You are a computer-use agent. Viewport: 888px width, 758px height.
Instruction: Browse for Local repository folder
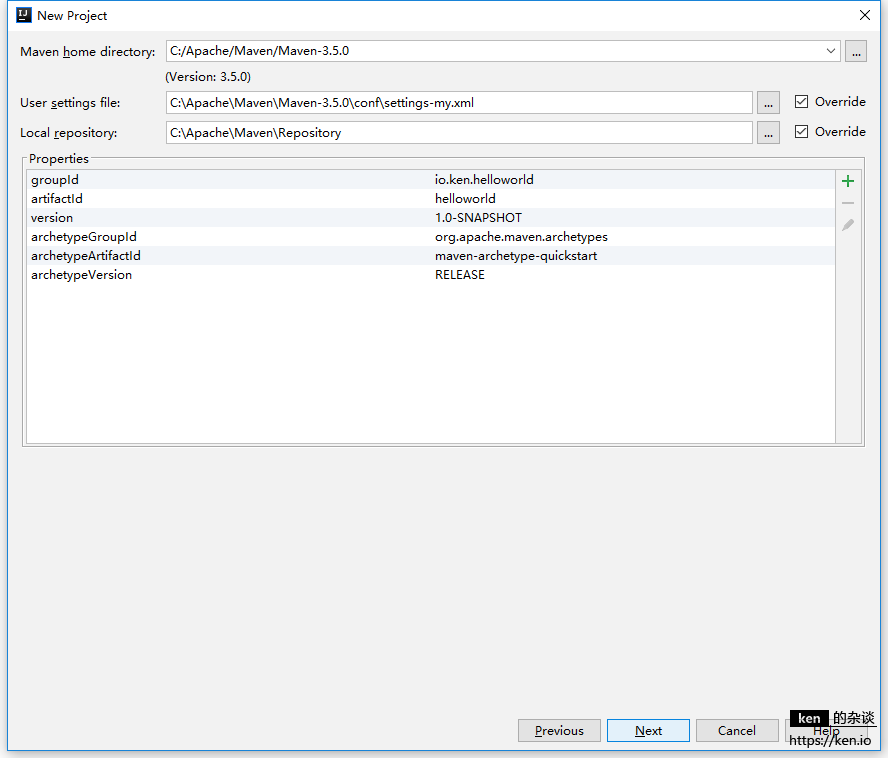coord(768,133)
